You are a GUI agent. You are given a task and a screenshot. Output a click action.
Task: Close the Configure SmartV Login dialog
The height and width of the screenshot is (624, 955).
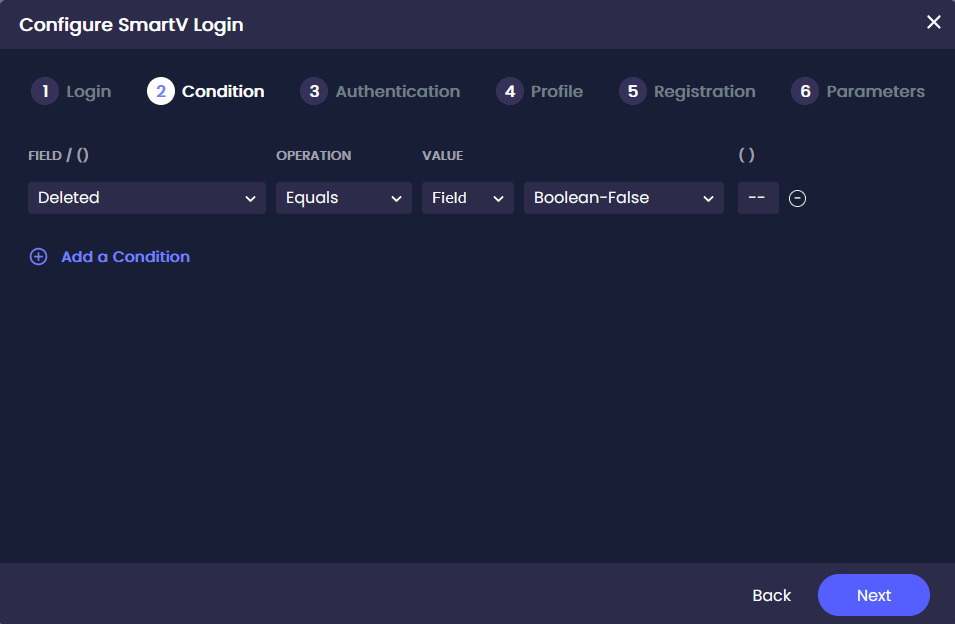pyautogui.click(x=933, y=23)
